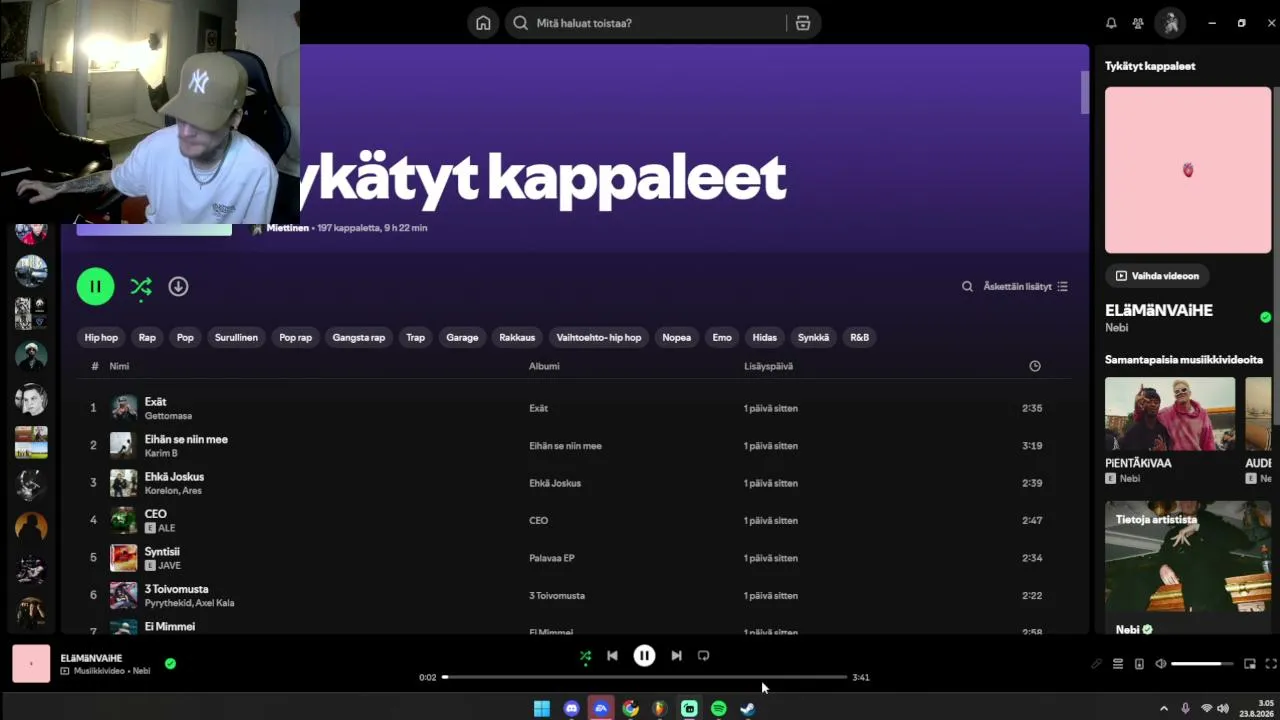Sort by the Lisäyspäivä column header
This screenshot has height=720, width=1280.
tap(768, 366)
